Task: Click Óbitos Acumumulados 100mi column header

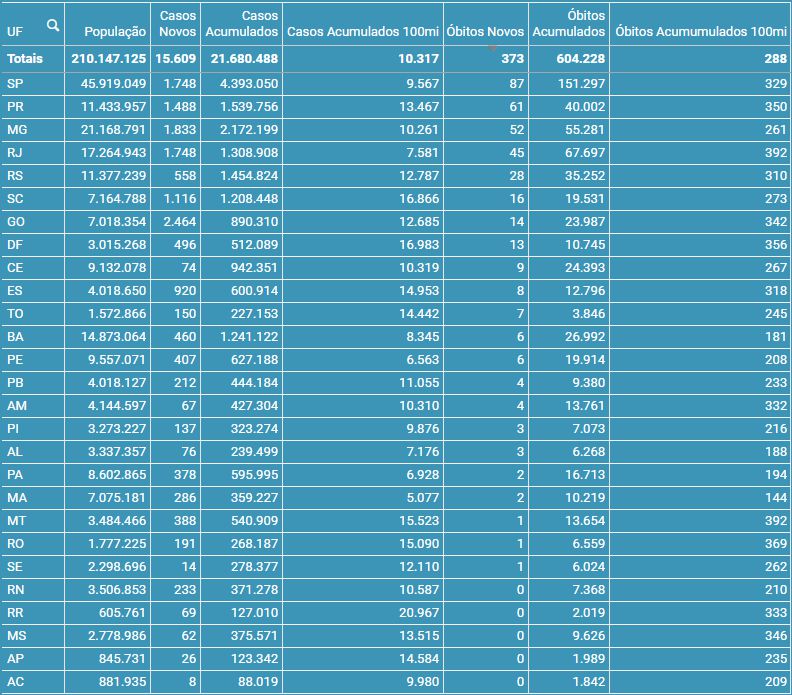Action: [701, 32]
